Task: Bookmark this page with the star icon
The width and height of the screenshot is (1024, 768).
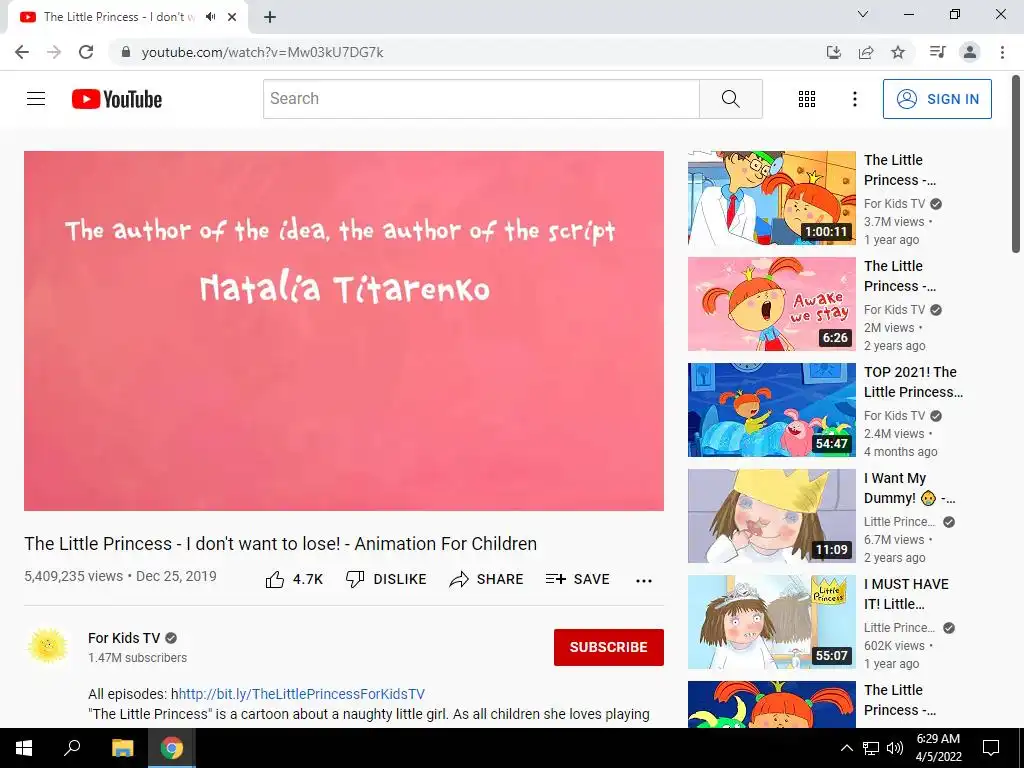Action: (898, 52)
